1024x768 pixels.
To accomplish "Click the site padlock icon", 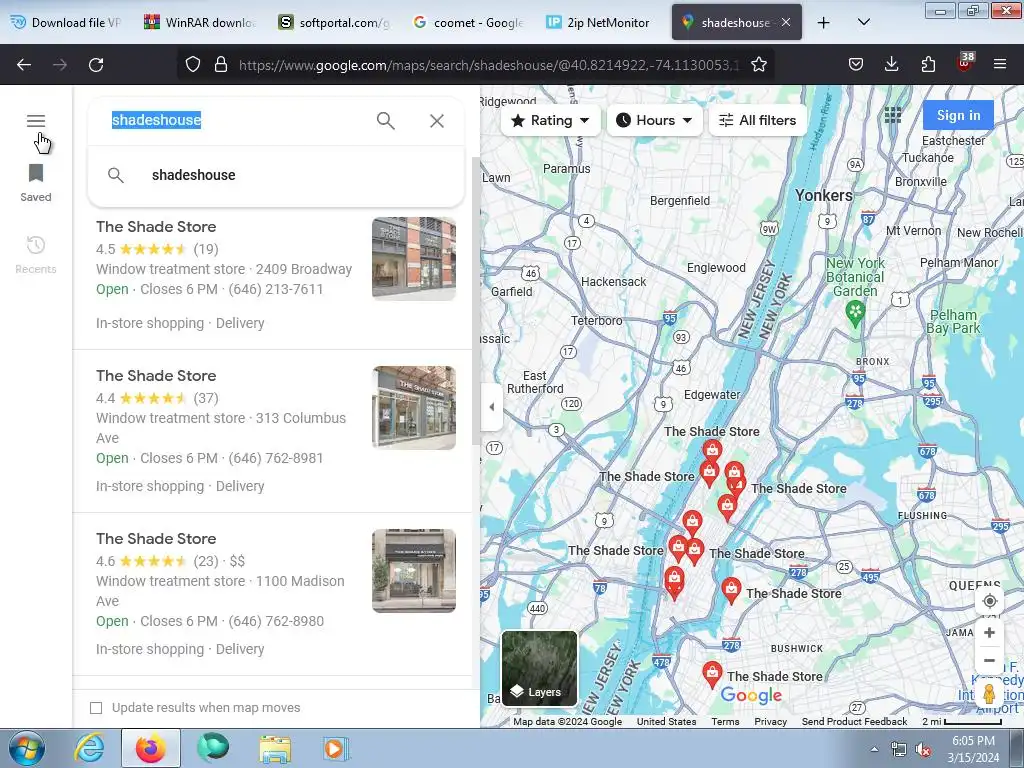I will tap(221, 64).
